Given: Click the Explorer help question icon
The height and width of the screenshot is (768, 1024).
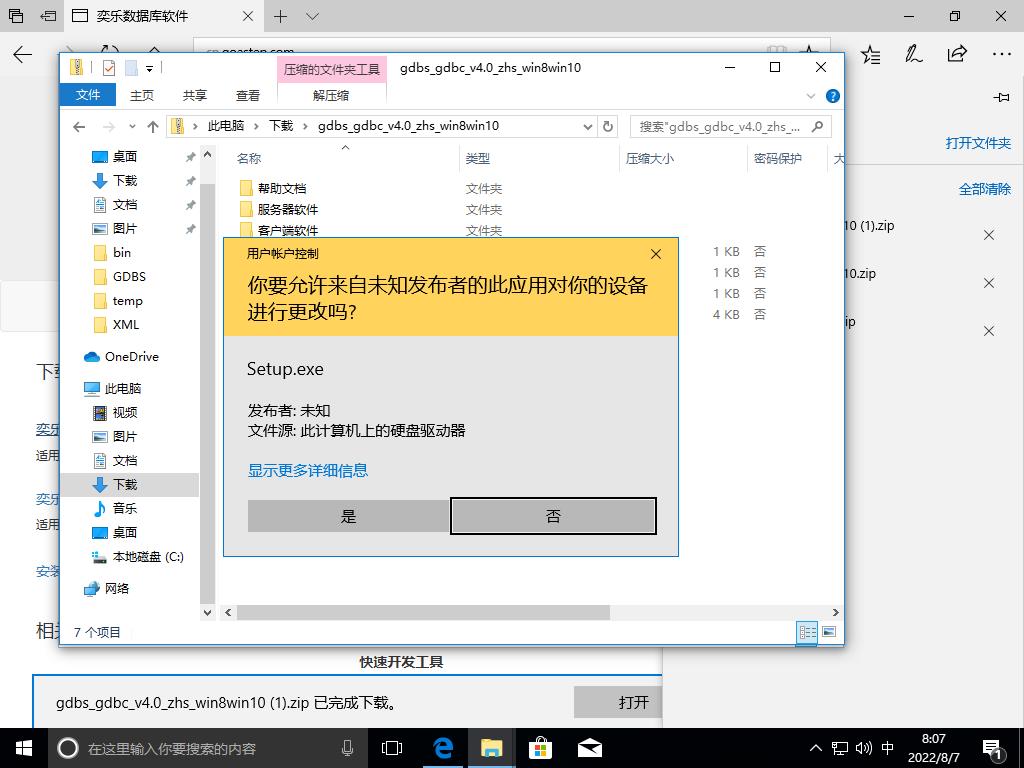Looking at the screenshot, I should pos(832,96).
